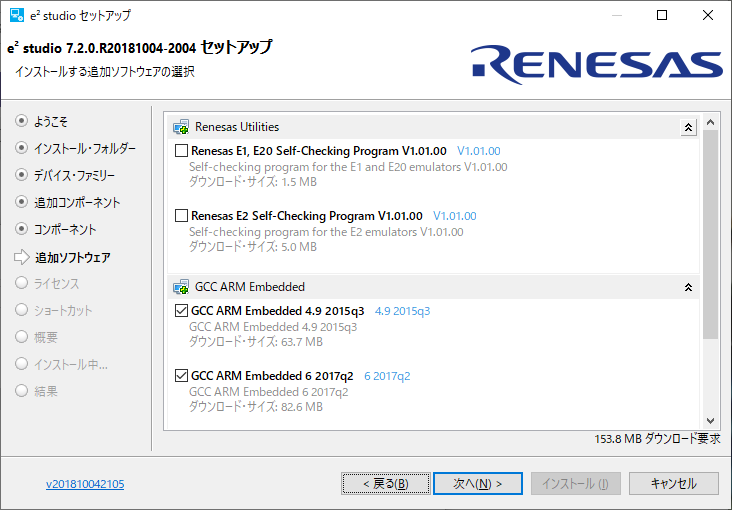Image resolution: width=732 pixels, height=510 pixels.
Task: Enable Renesas E1, E20 Self-Checking Program checkbox
Action: pos(181,151)
